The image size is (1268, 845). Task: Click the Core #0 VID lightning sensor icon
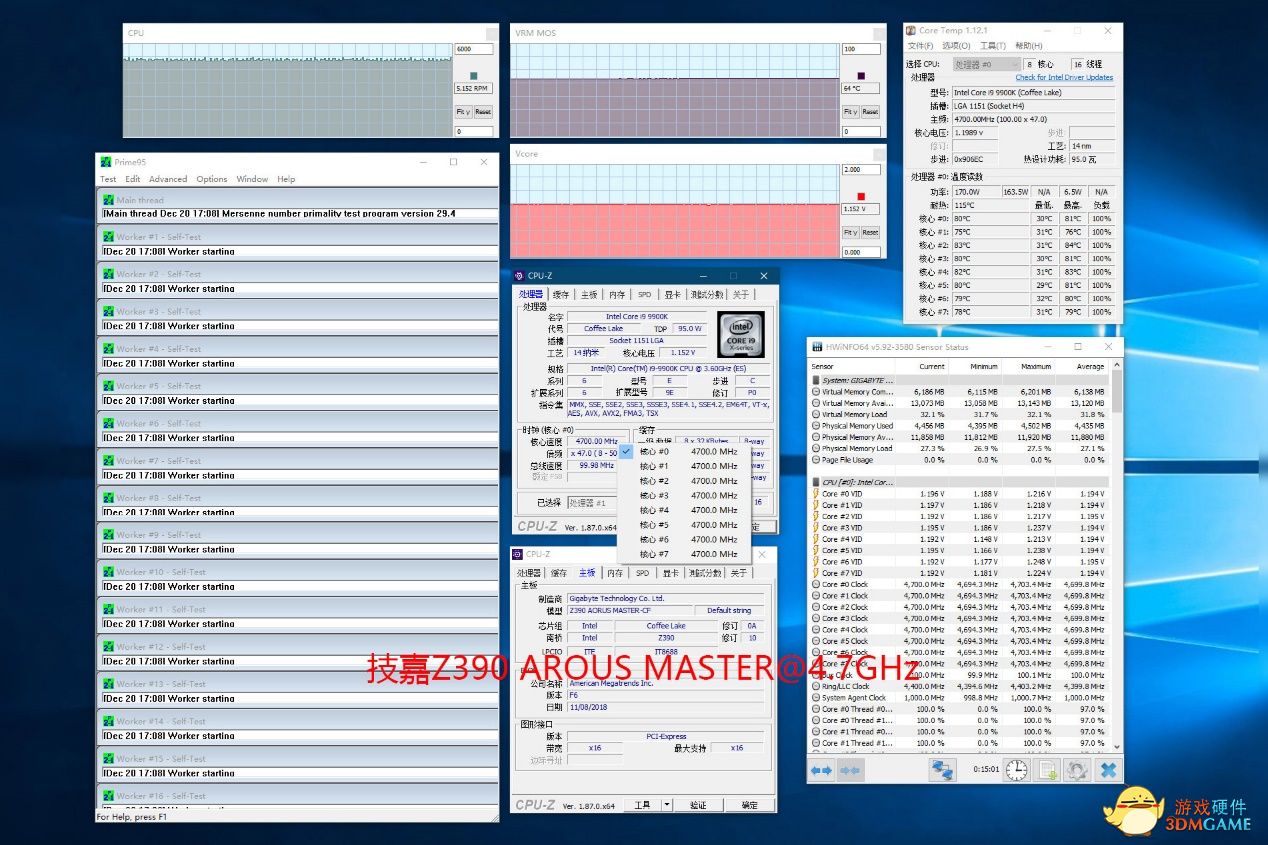pos(815,494)
